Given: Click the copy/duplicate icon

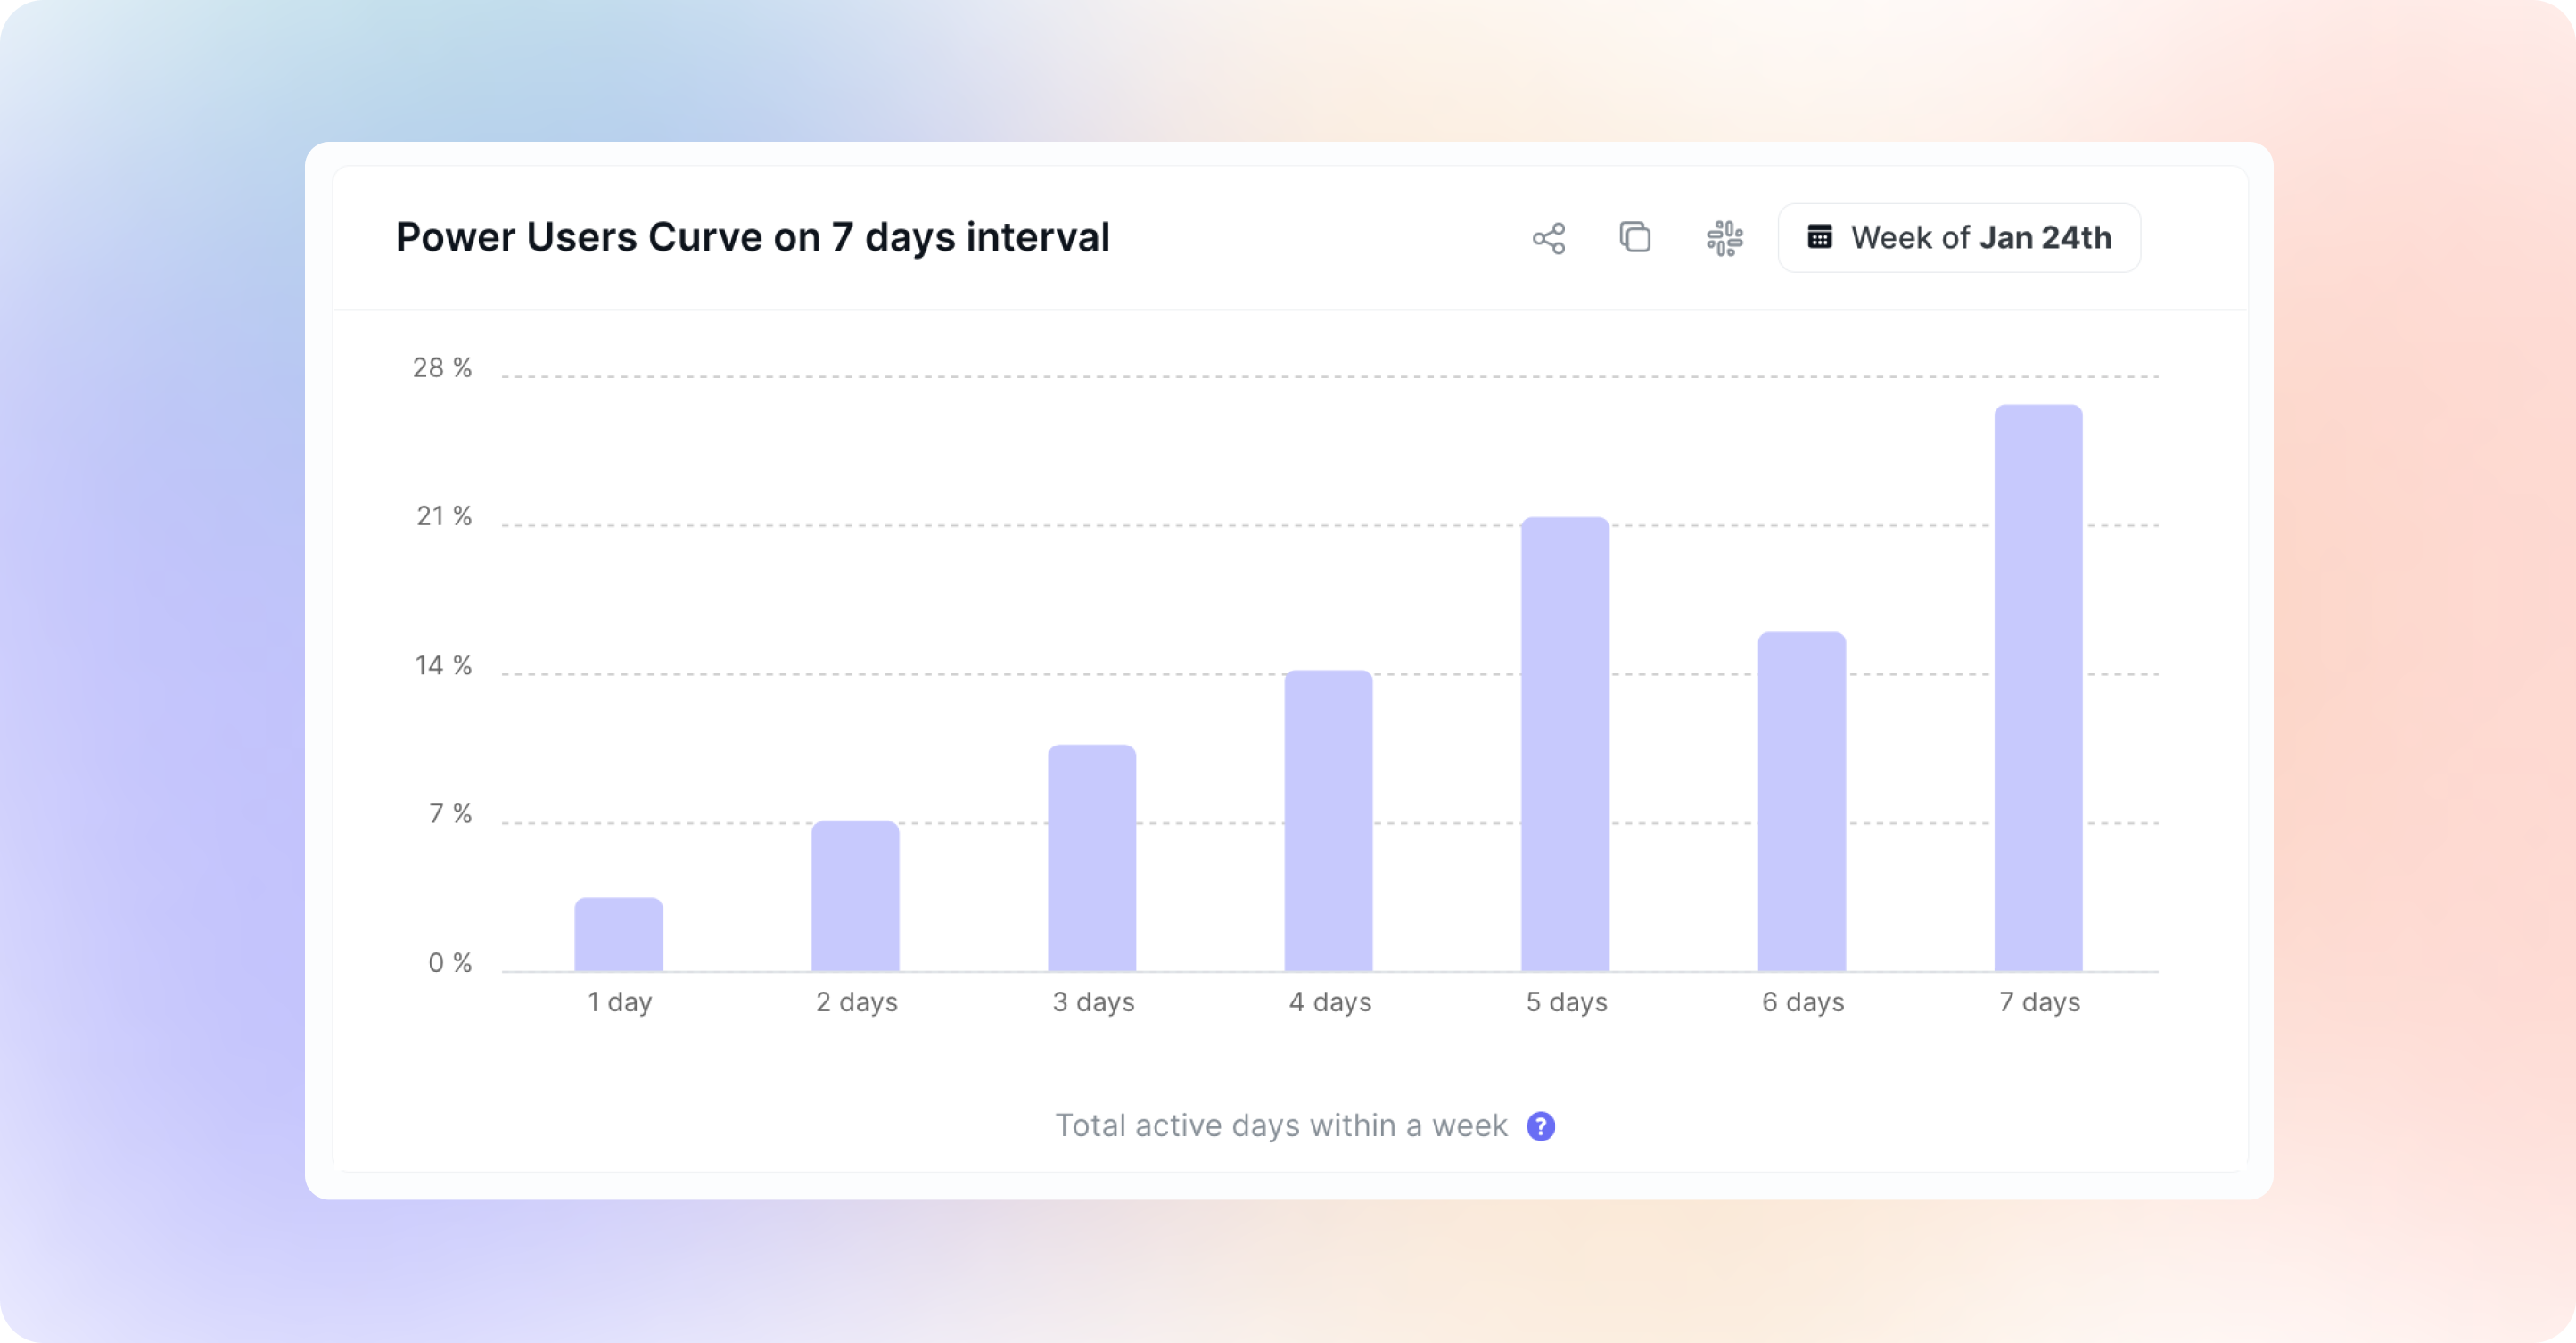Looking at the screenshot, I should click(x=1635, y=238).
